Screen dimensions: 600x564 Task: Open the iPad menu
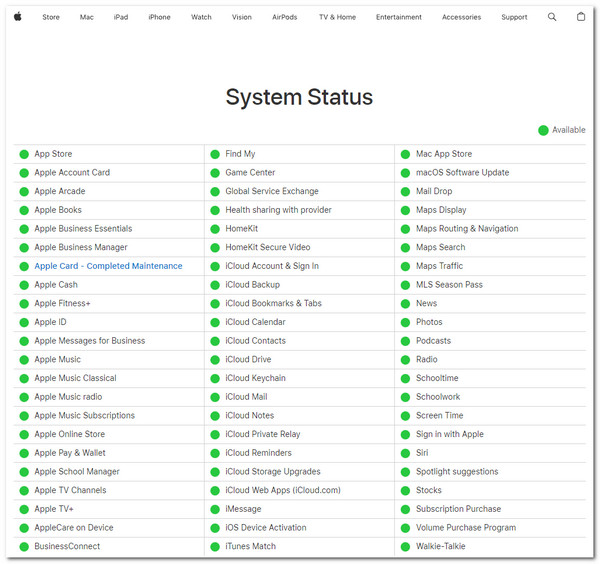coord(121,17)
